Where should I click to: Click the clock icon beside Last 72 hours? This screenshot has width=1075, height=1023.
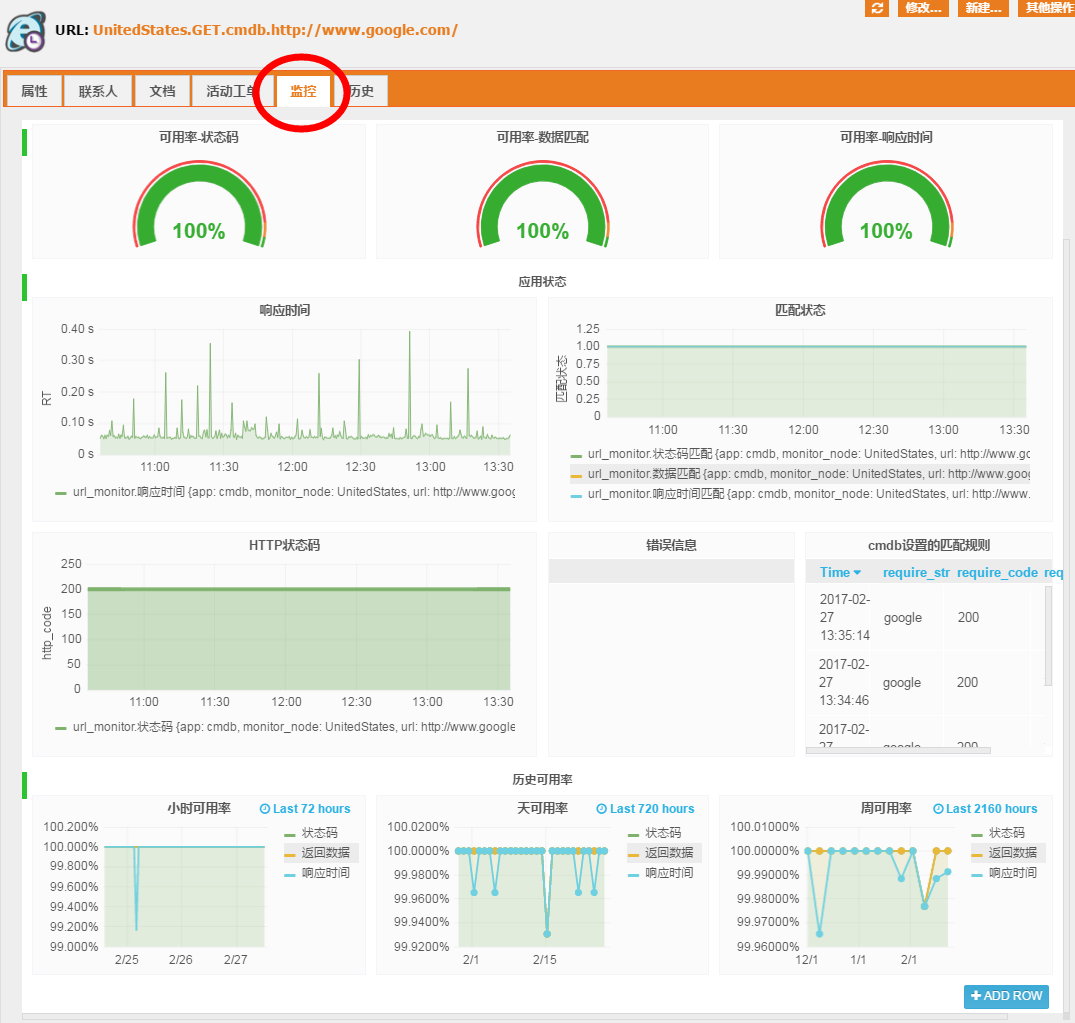(x=265, y=809)
